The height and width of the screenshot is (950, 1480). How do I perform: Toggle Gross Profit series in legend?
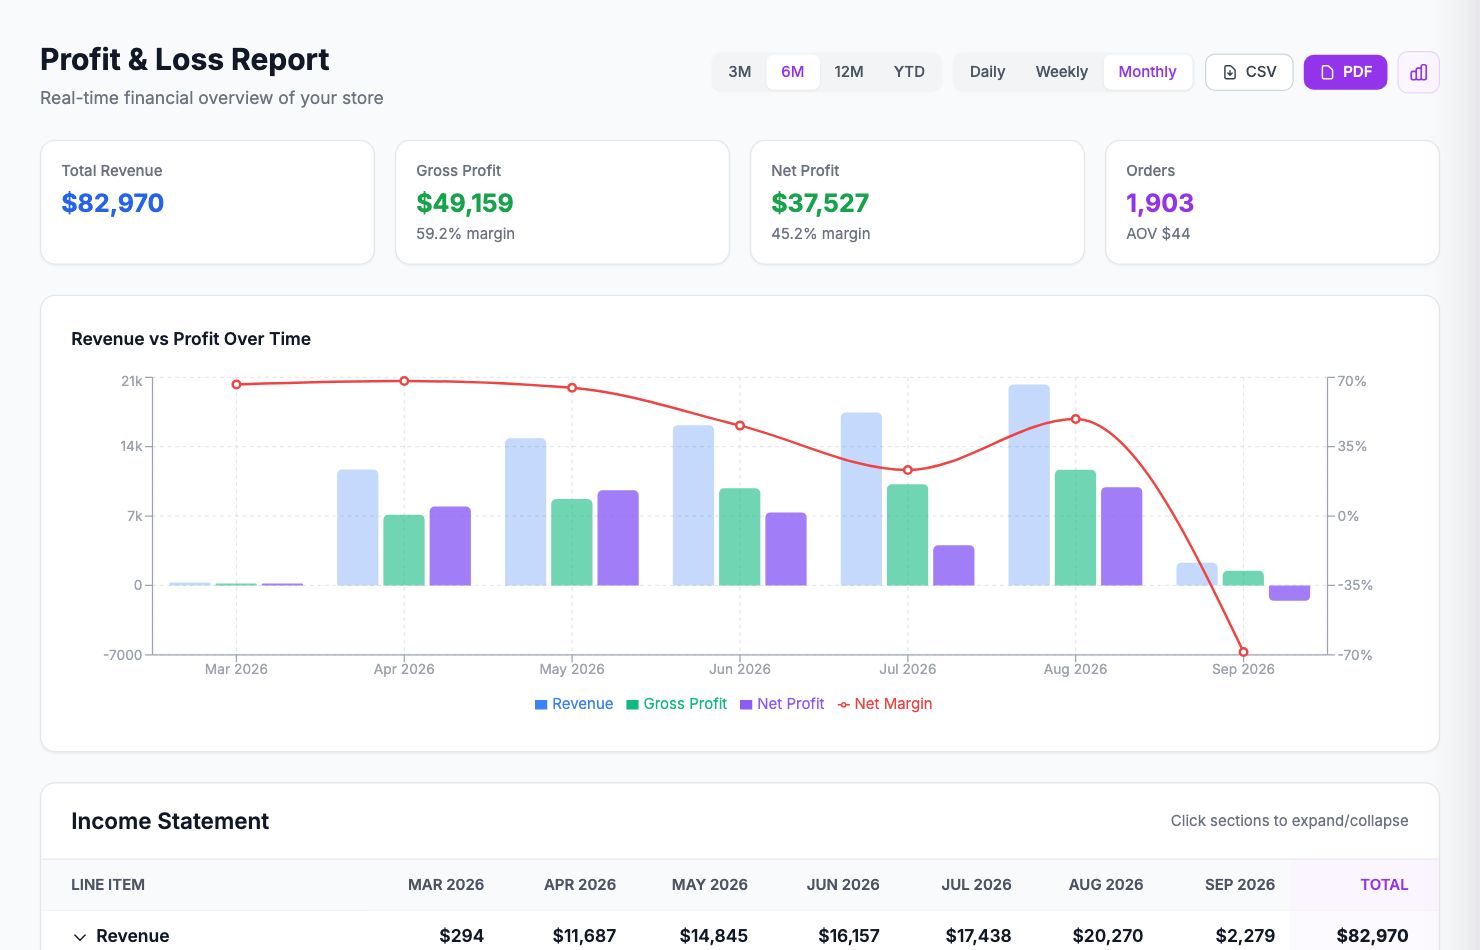(676, 704)
